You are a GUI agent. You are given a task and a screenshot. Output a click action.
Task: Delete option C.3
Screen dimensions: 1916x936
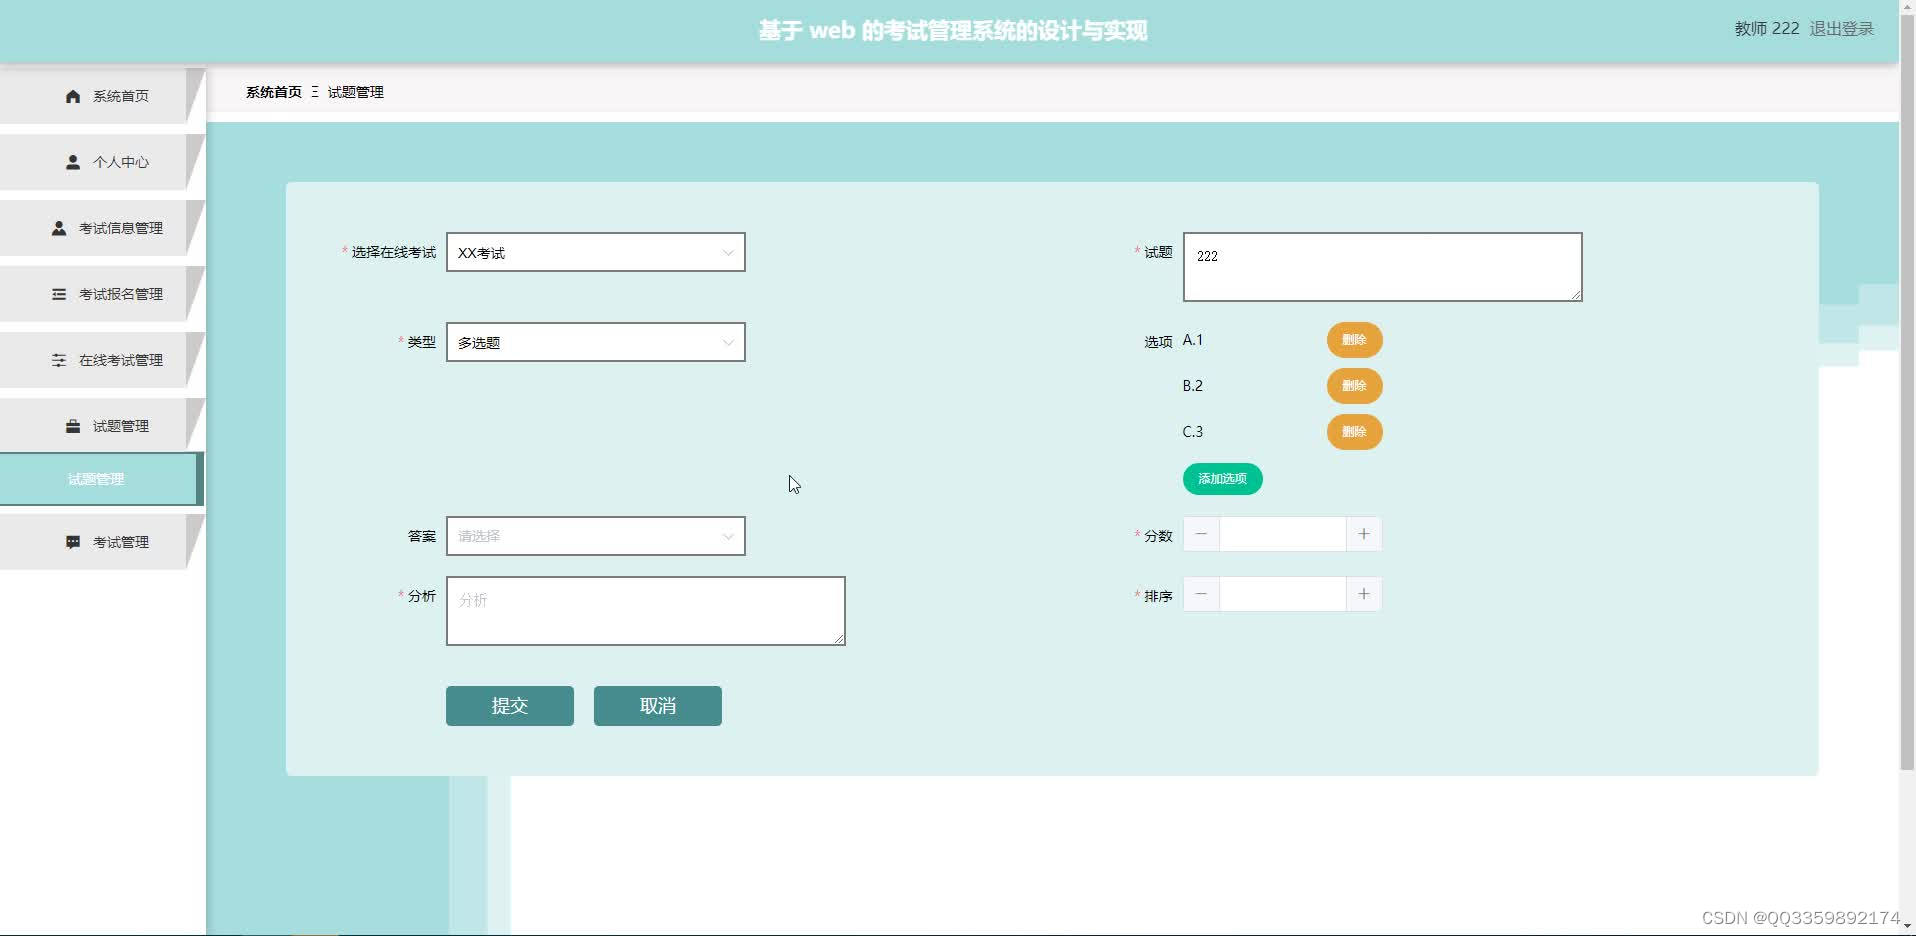(x=1354, y=432)
